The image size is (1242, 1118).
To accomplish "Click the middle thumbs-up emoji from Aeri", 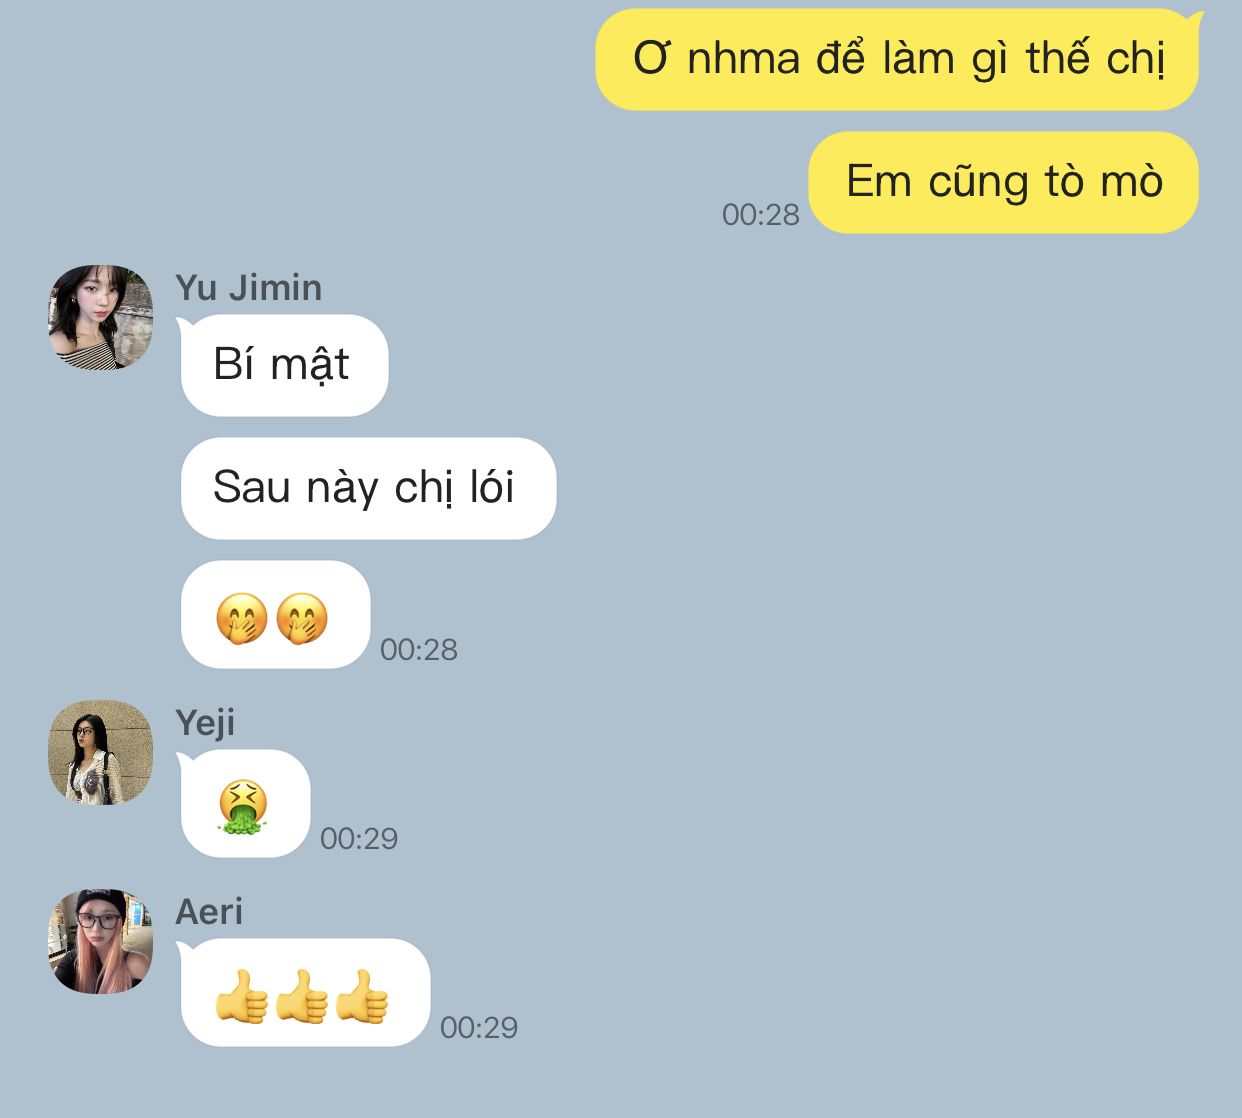I will [x=302, y=996].
